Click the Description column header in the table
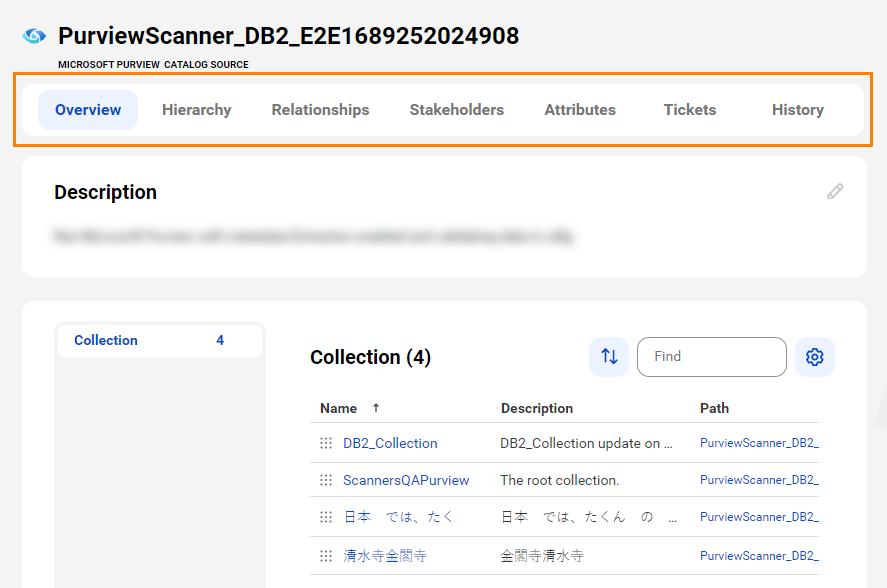Screen dimensions: 887x588 [537, 408]
